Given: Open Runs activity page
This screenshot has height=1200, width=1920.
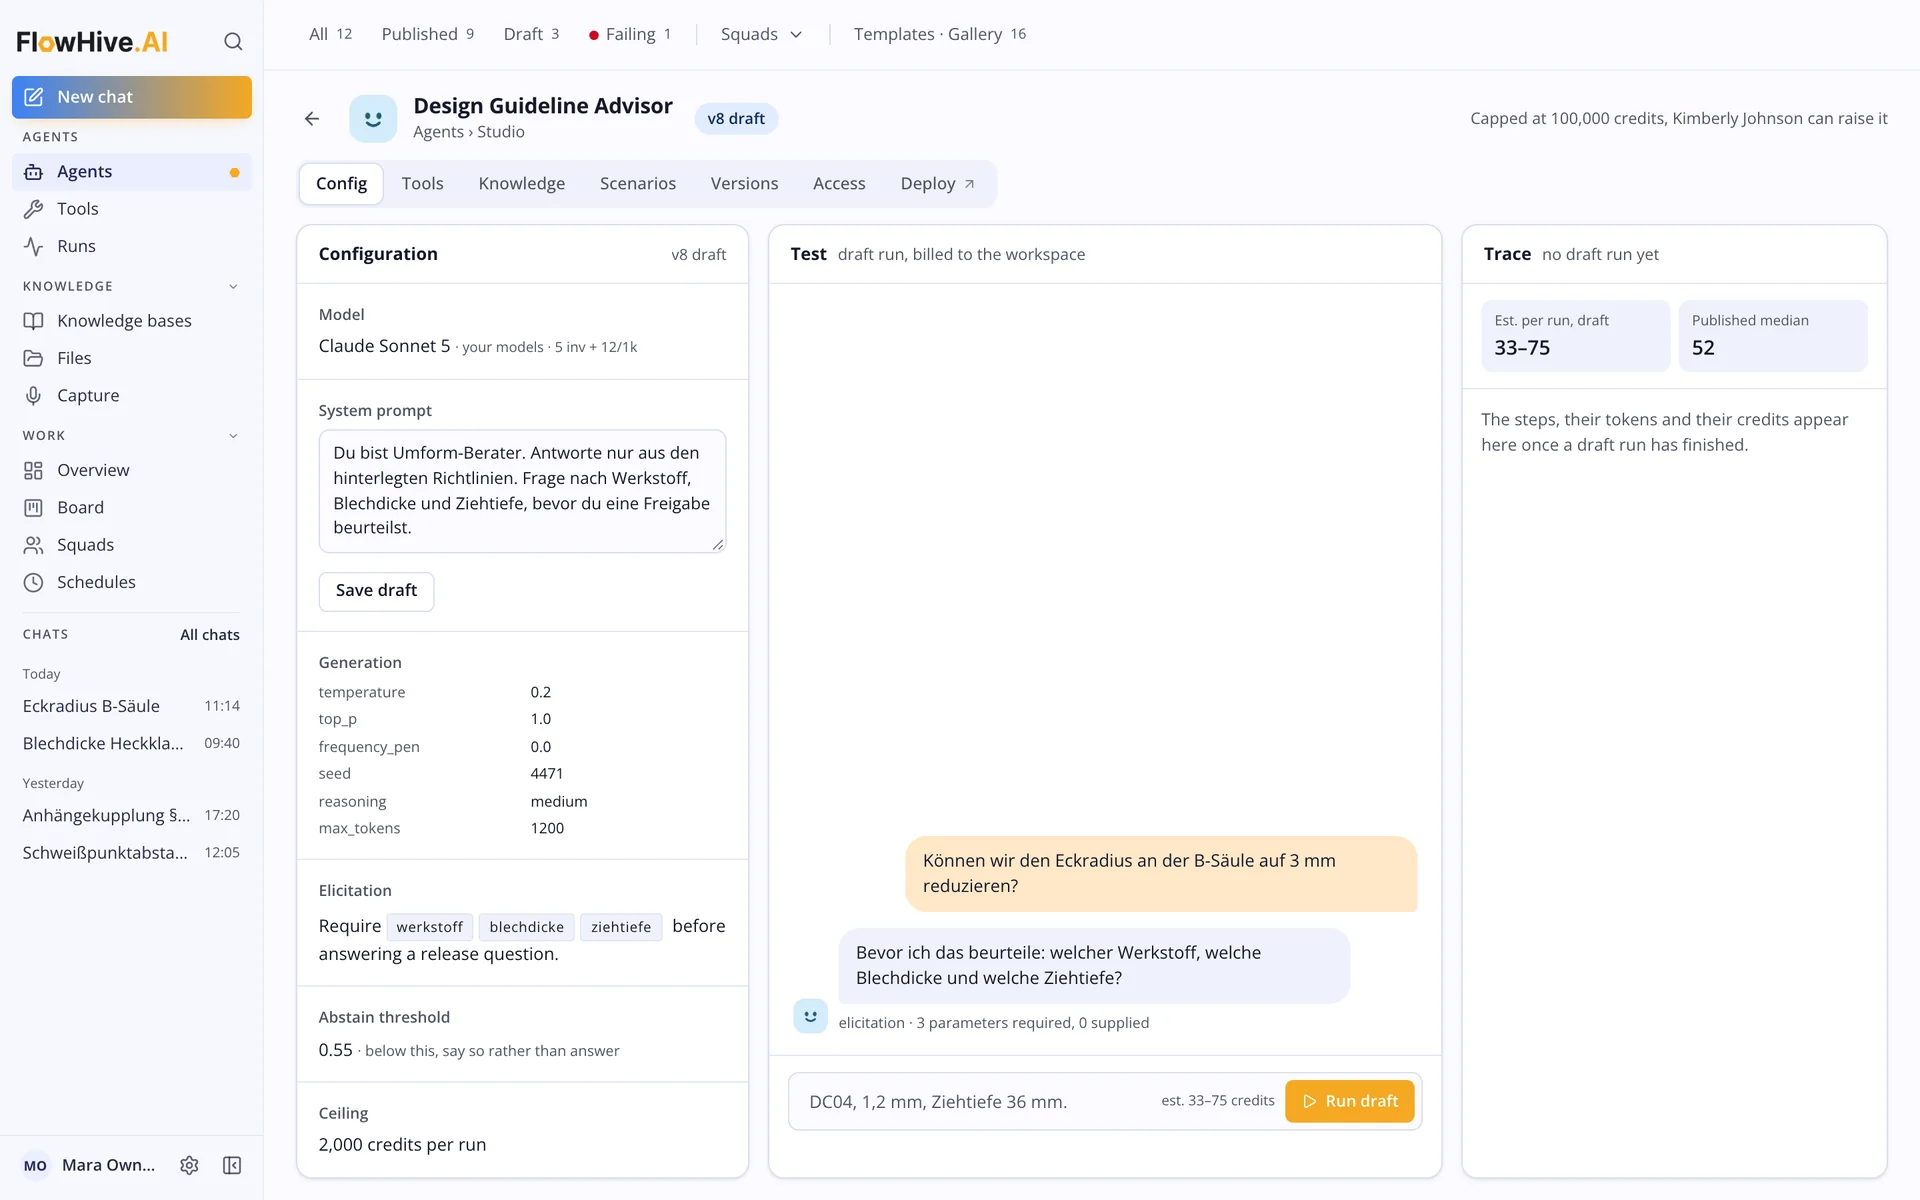Looking at the screenshot, I should [132, 246].
